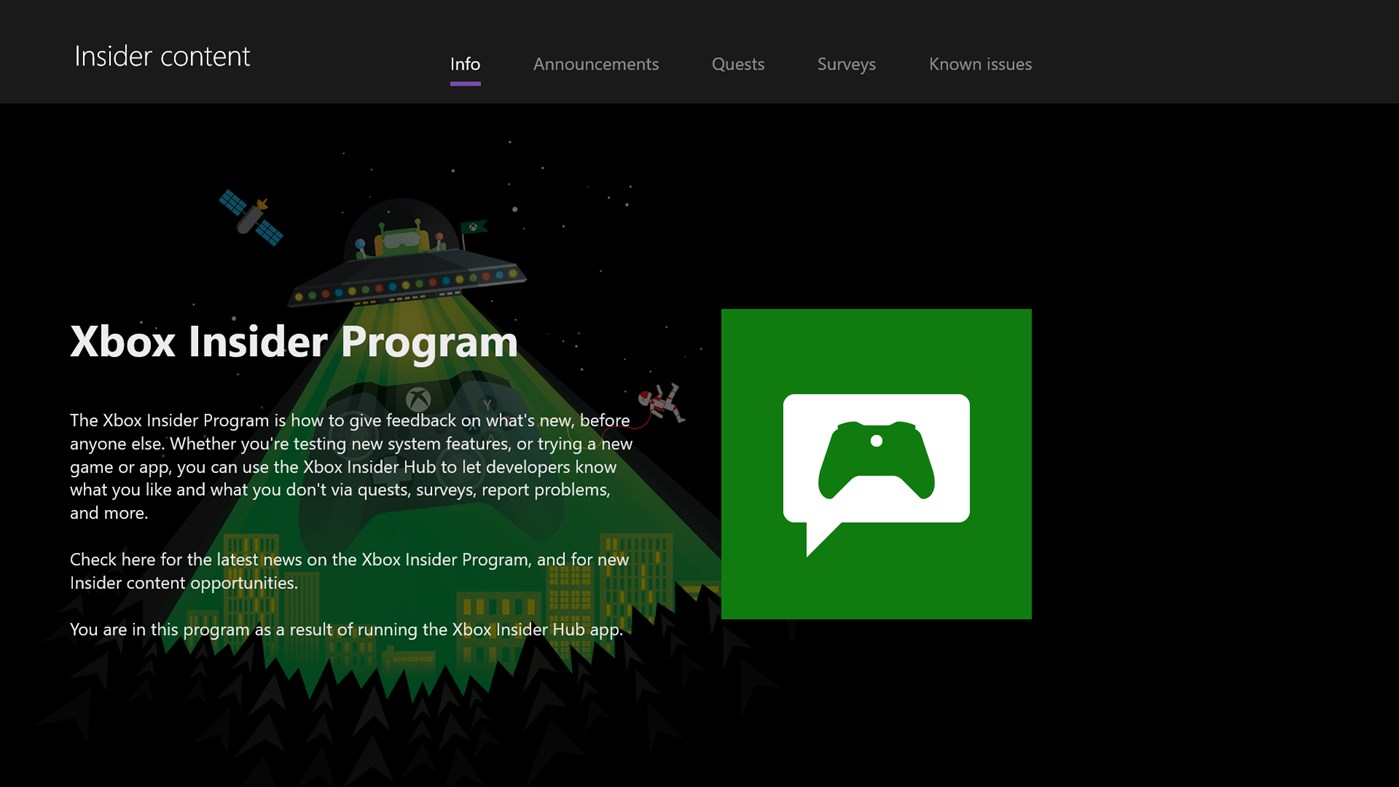Click the paragraph about giving feedback
The height and width of the screenshot is (787, 1399).
click(349, 465)
